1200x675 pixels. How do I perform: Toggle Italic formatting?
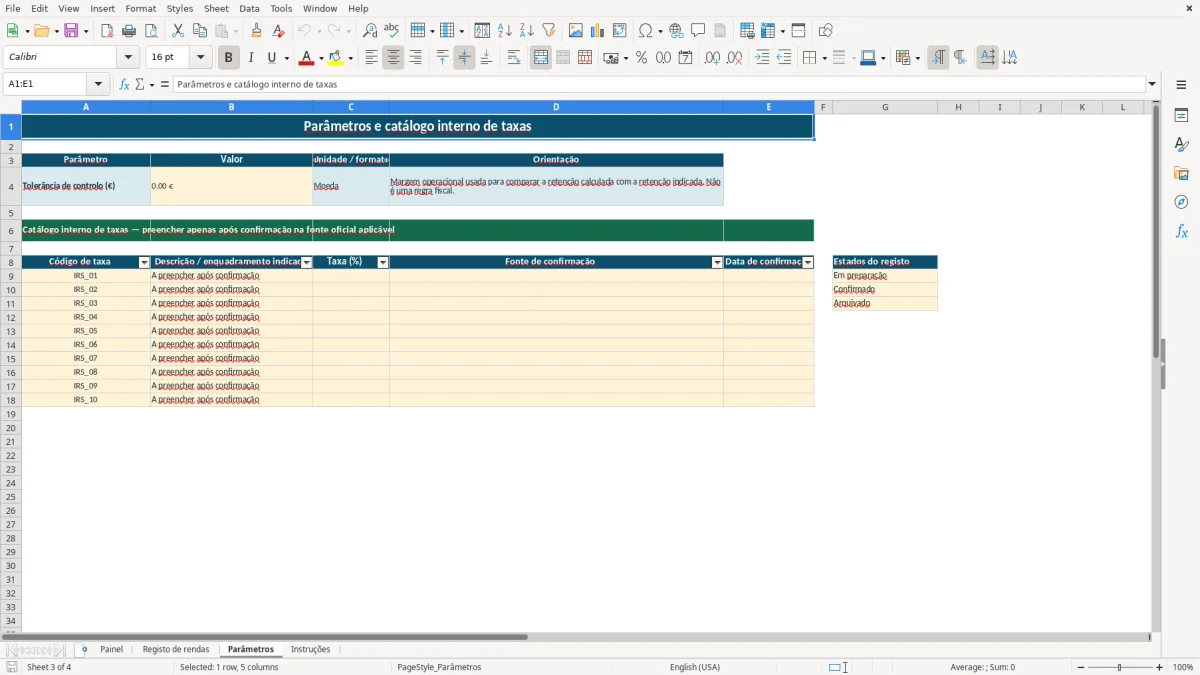[251, 58]
